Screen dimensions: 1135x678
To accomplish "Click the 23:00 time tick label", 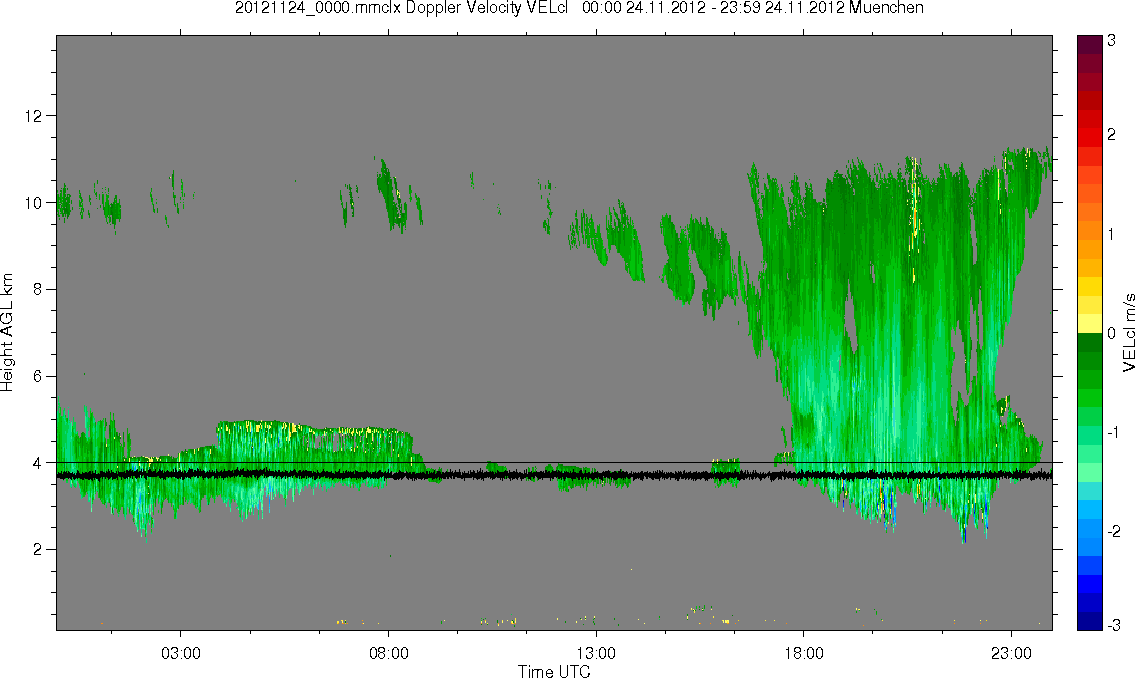I will pyautogui.click(x=1011, y=653).
